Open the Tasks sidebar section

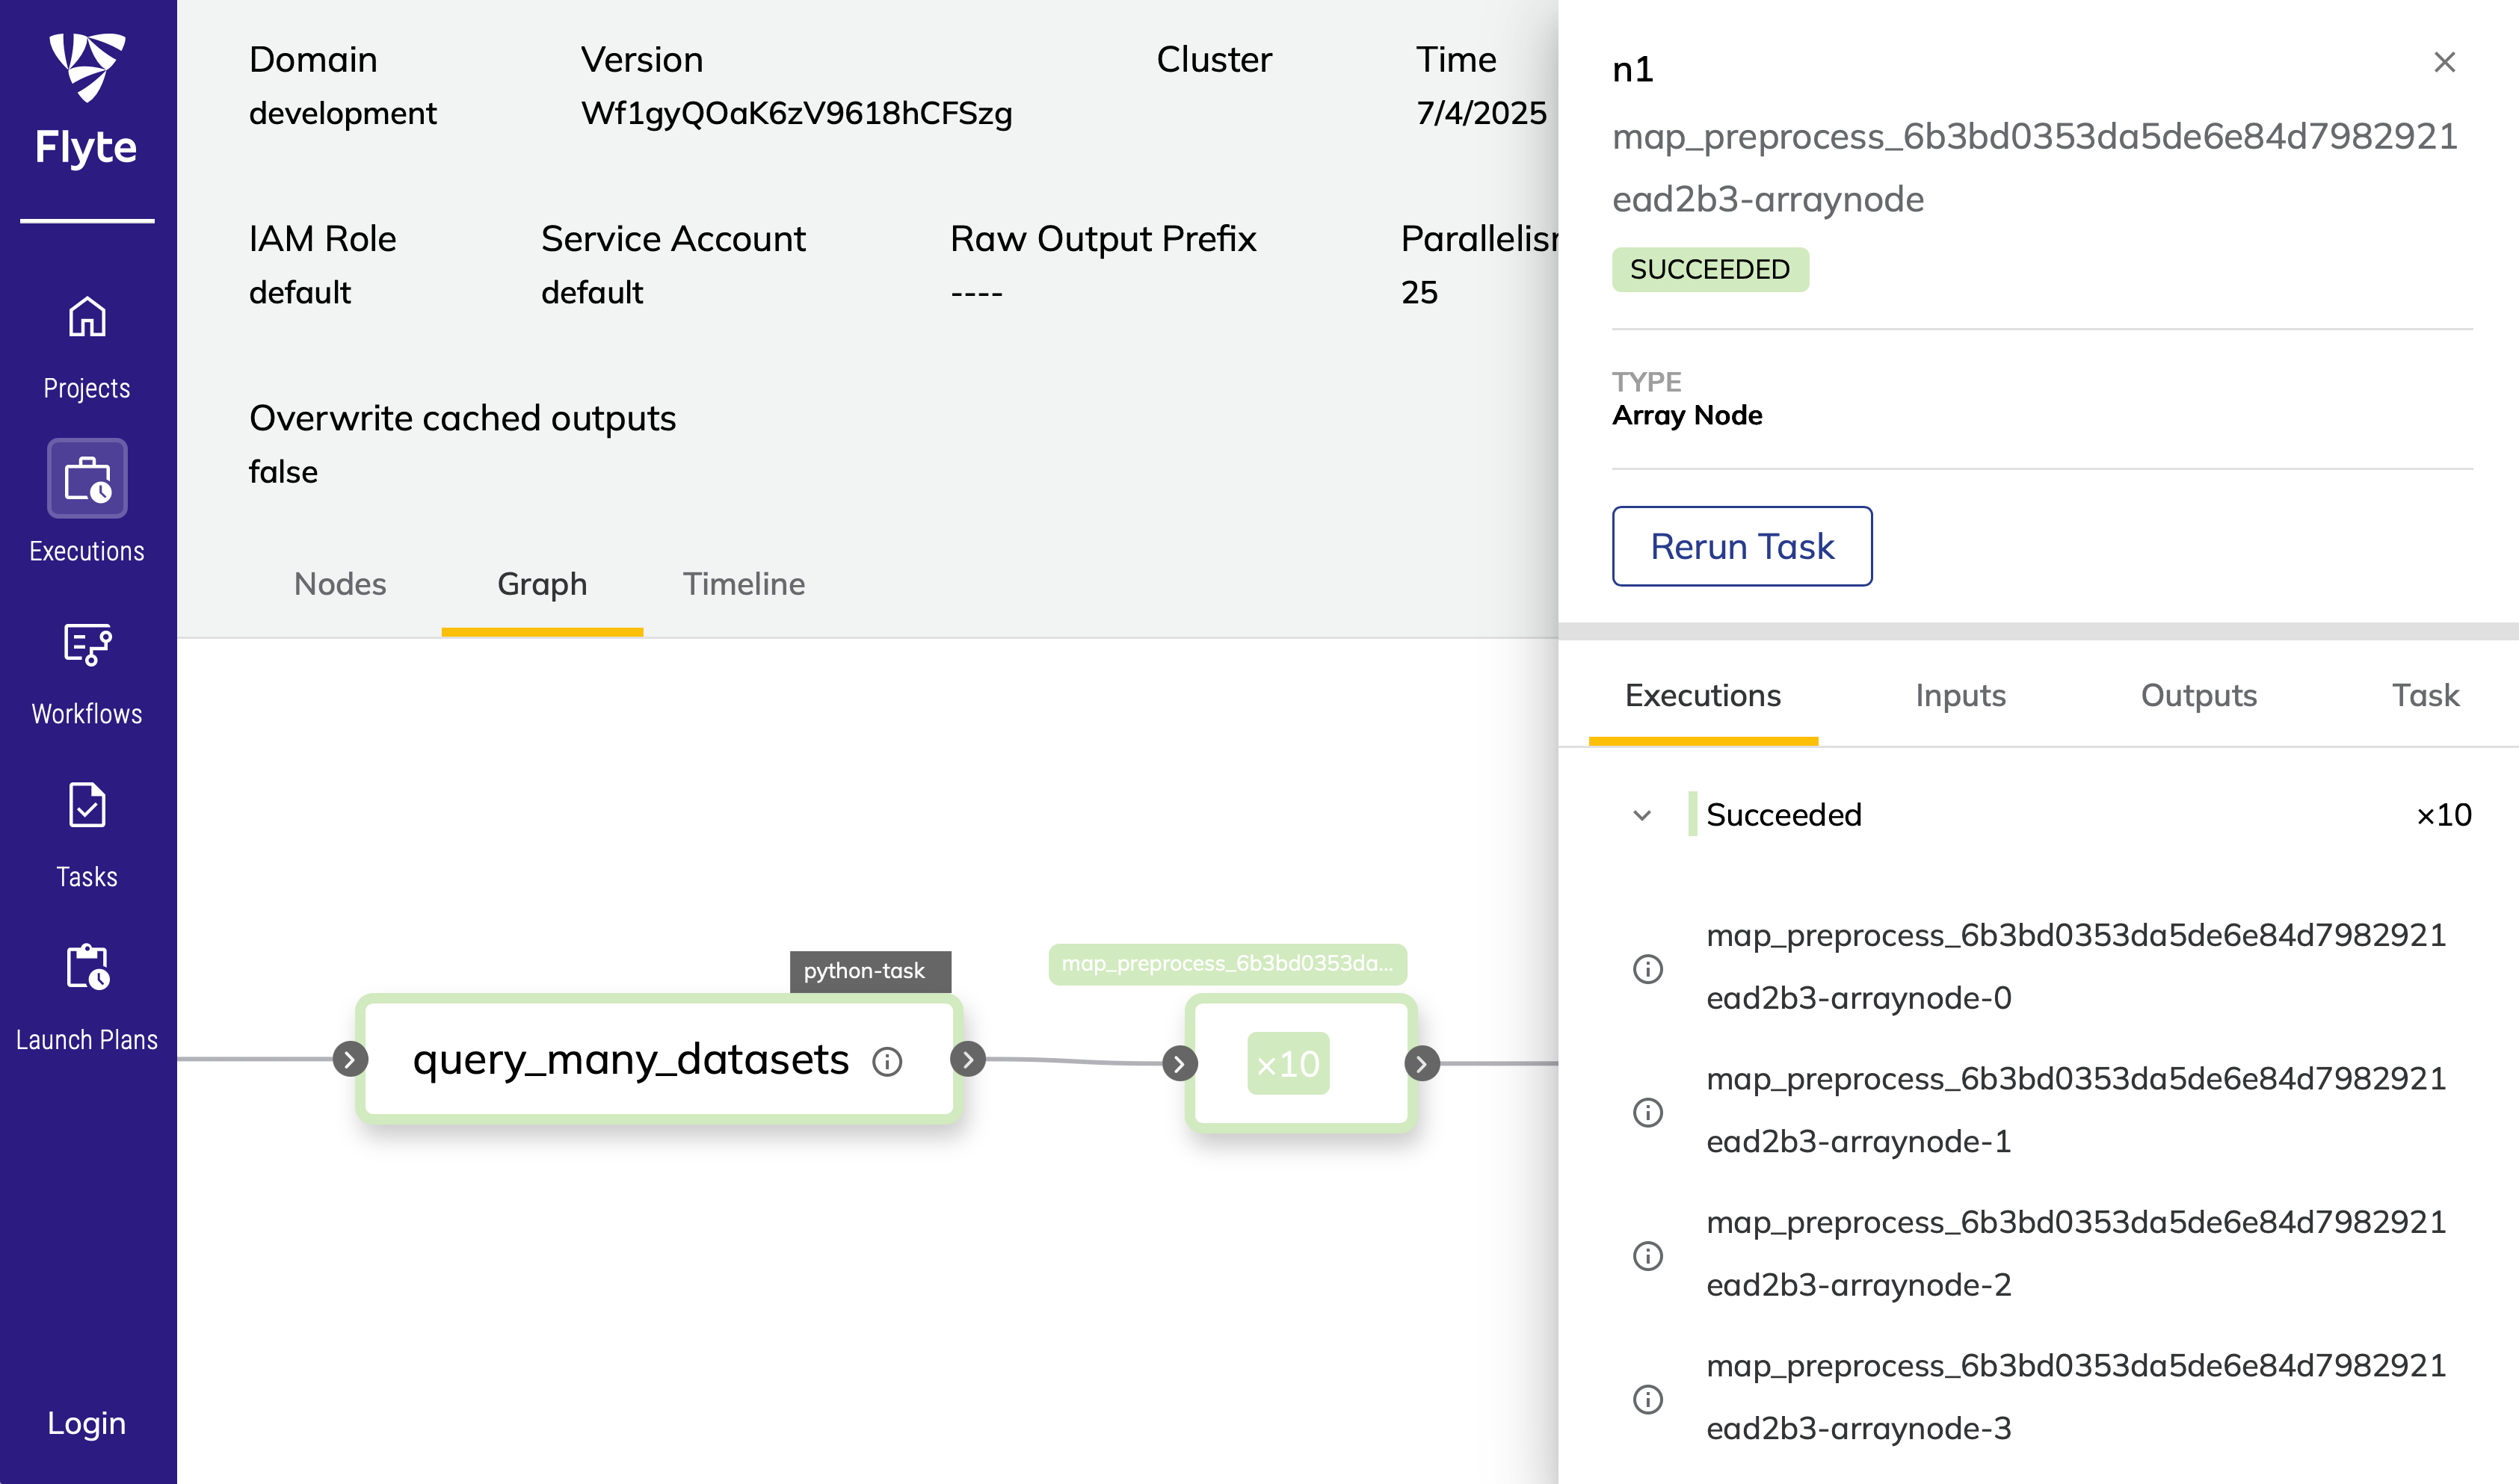(x=87, y=835)
